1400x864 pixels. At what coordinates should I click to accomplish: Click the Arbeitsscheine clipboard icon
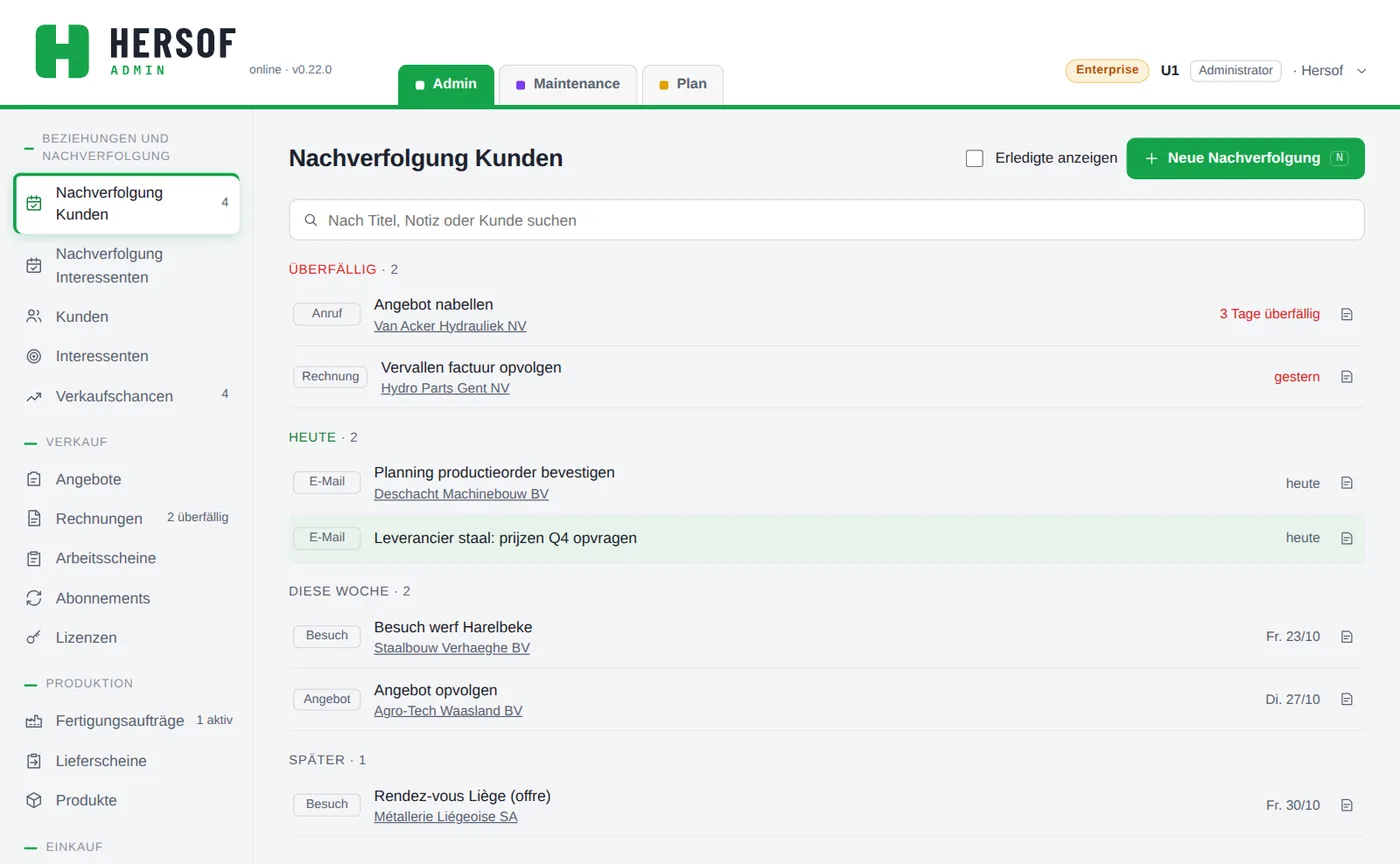(34, 558)
